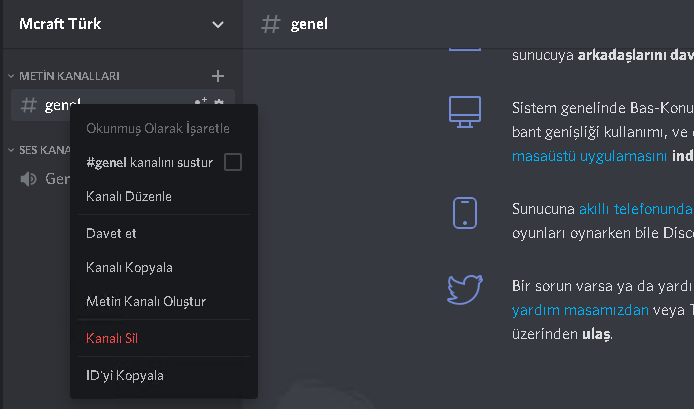
Task: Choose Davet et in context menu
Action: click(x=111, y=233)
